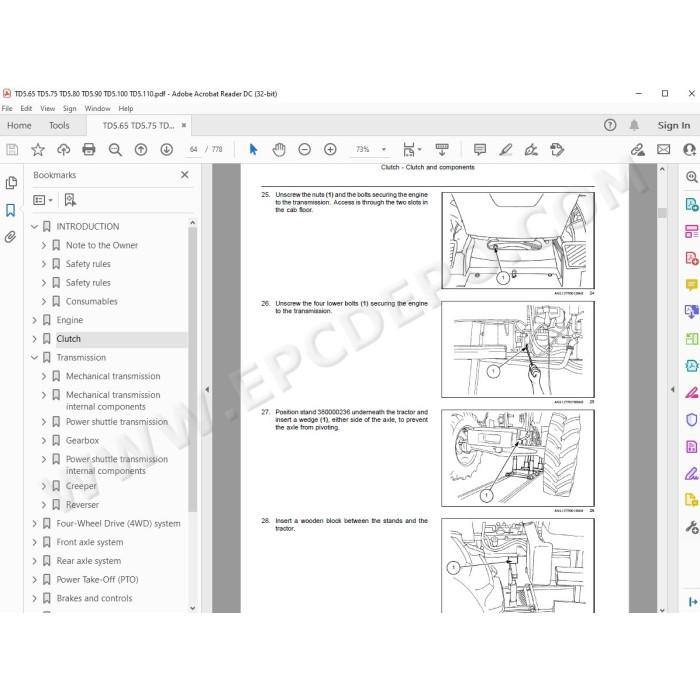Jump to Brakes and controls bookmark
Screen dimensions: 700x700
tap(94, 598)
